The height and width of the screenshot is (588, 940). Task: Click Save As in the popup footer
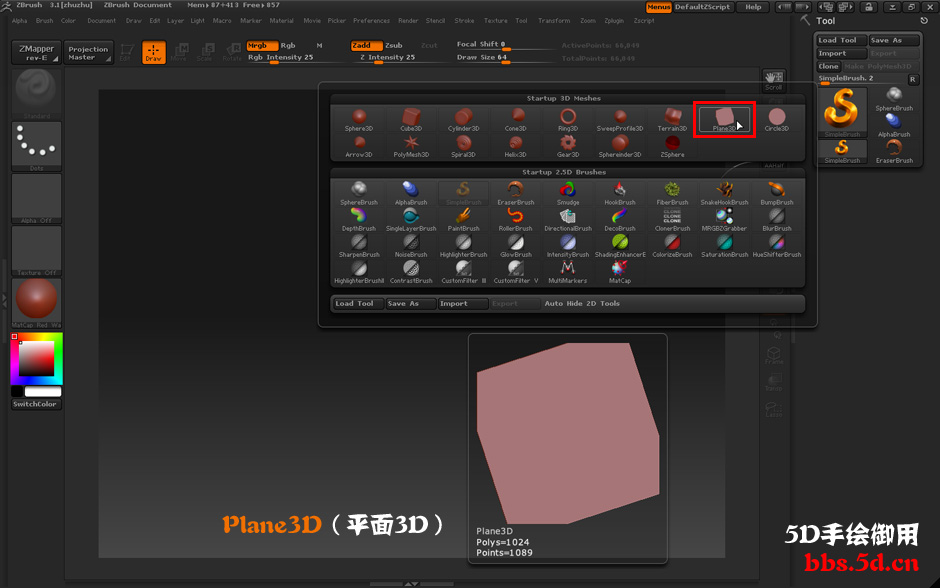411,304
